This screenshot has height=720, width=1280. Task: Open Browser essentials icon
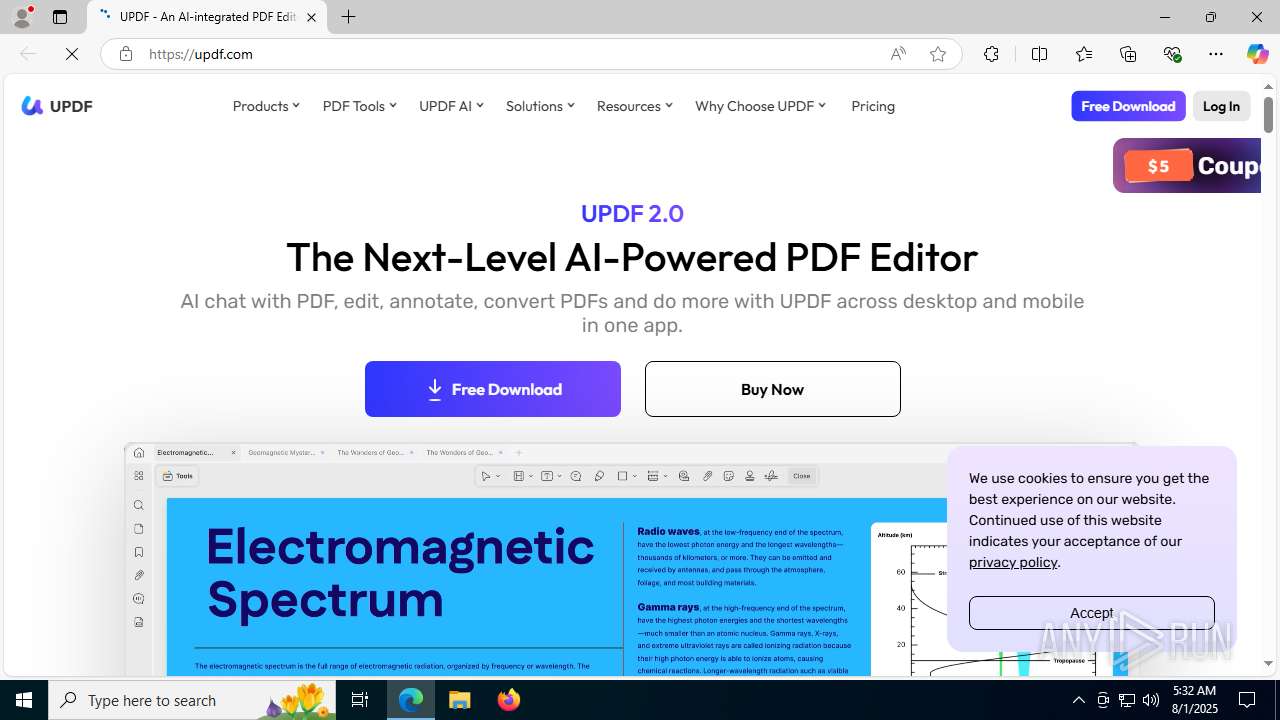[1172, 54]
